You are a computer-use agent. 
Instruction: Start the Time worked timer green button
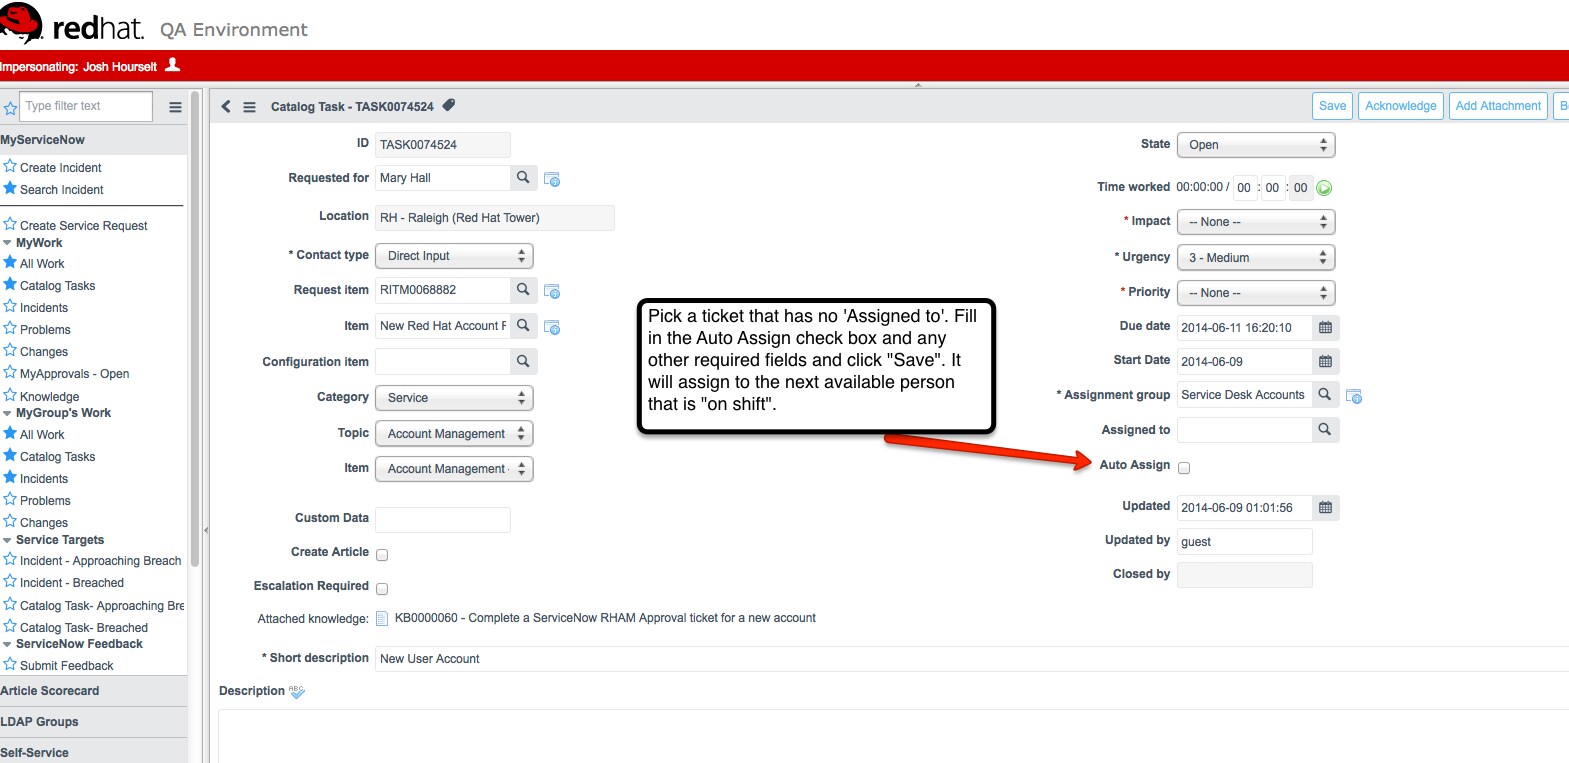(x=1324, y=188)
